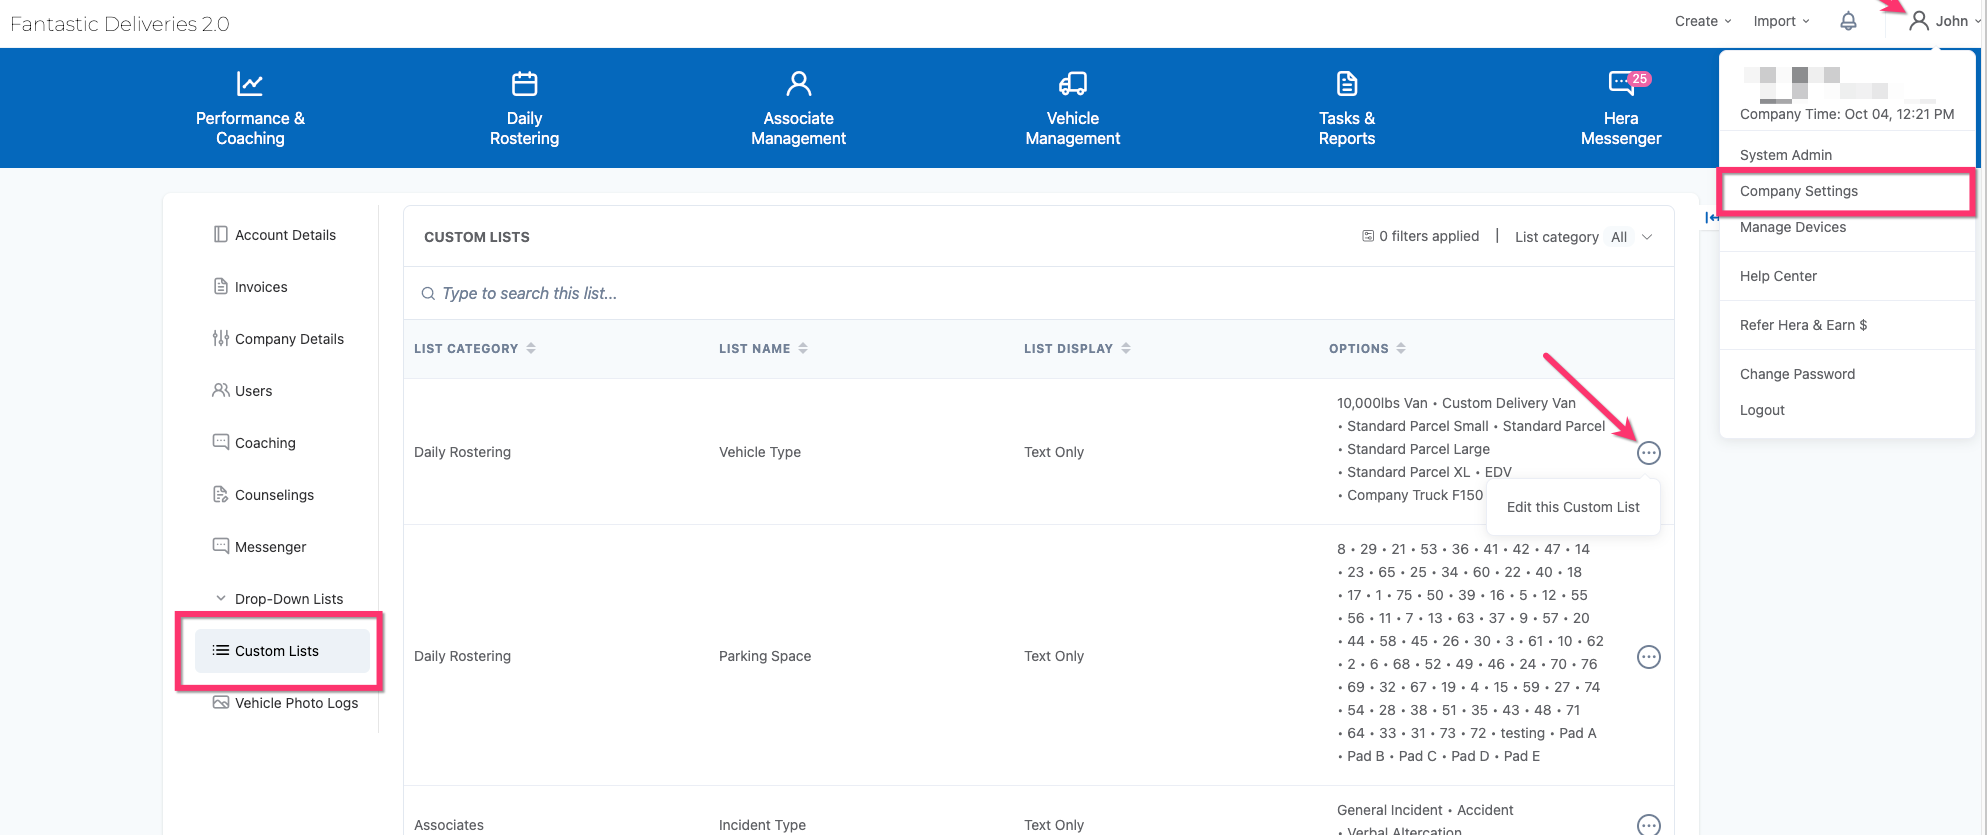Click the Custom Lists list icon
The image size is (1987, 835).
tap(221, 650)
